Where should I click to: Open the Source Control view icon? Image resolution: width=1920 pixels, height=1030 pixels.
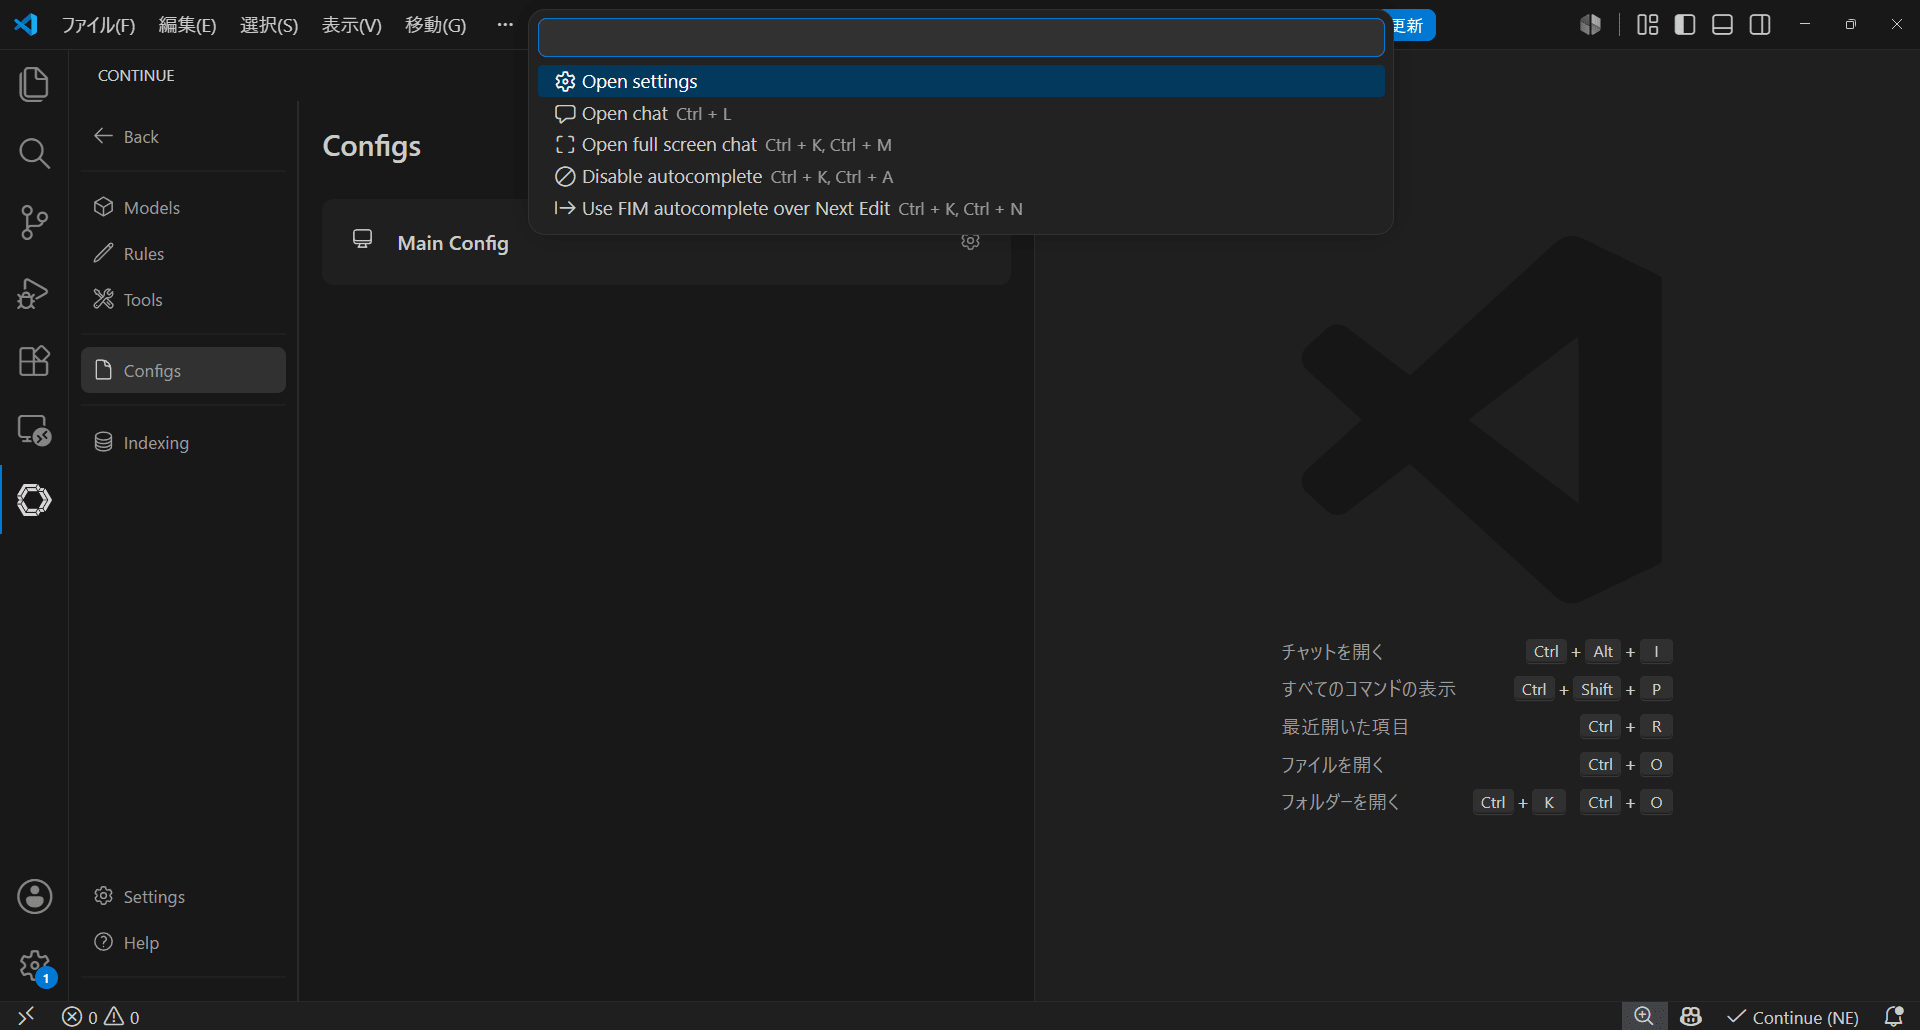34,222
